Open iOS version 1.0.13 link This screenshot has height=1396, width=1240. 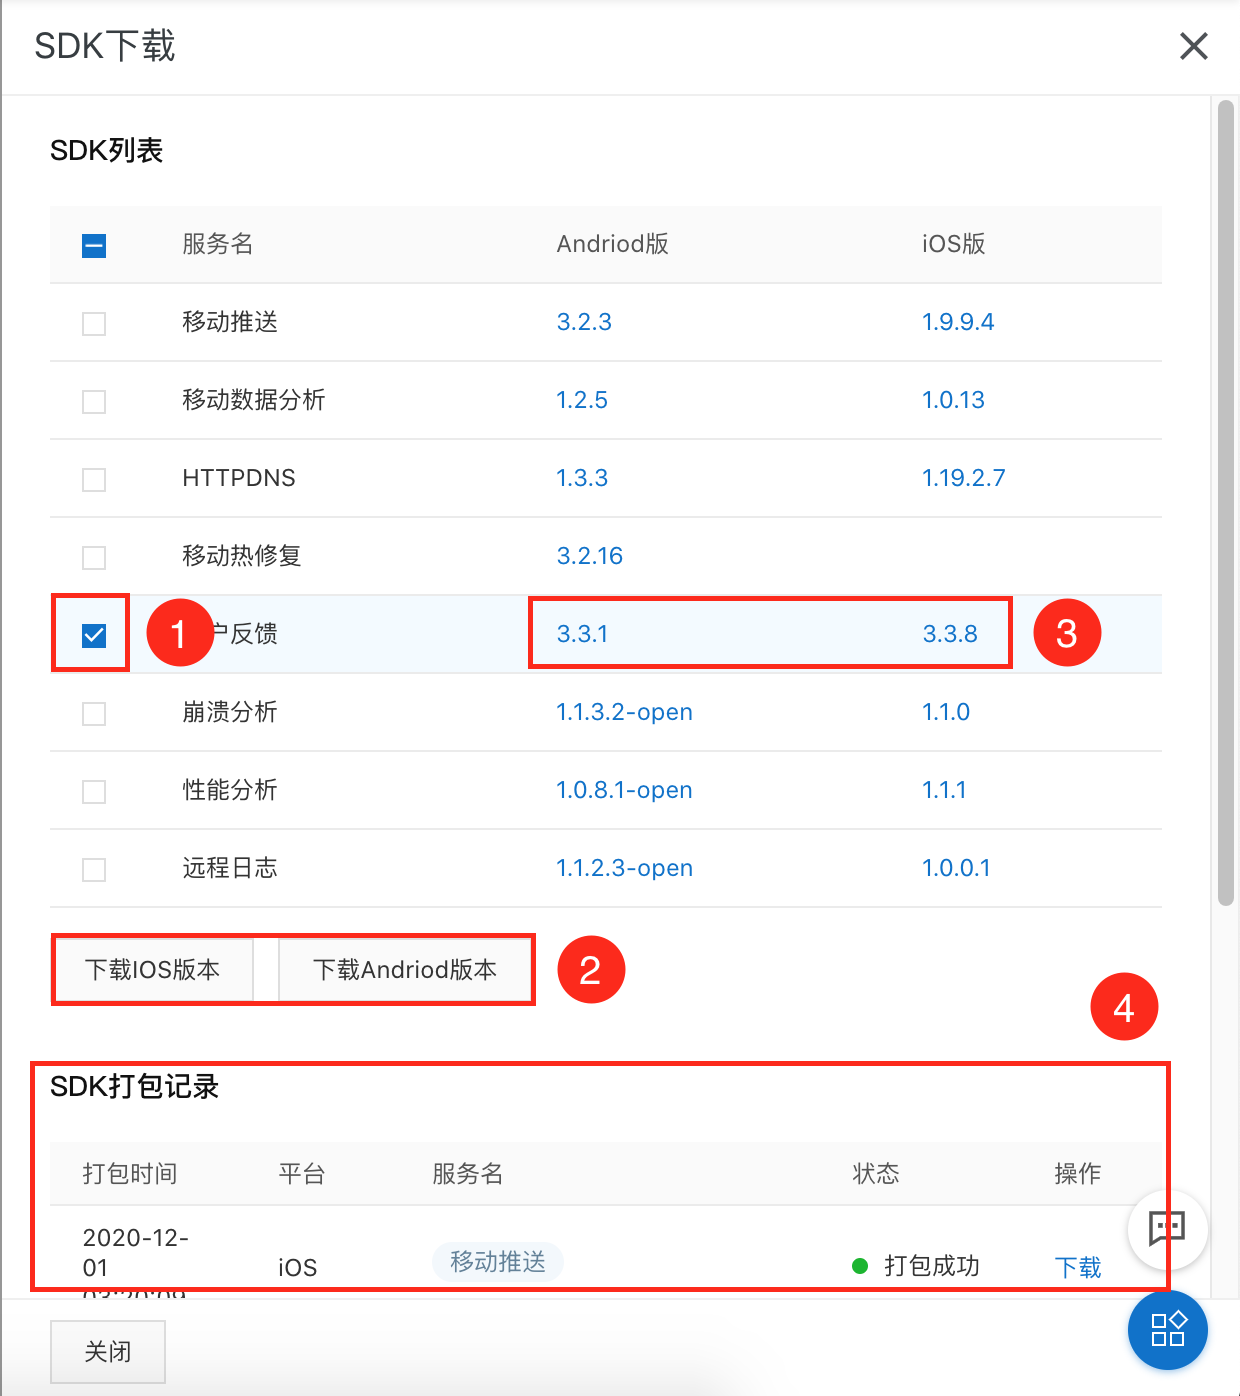tap(953, 400)
